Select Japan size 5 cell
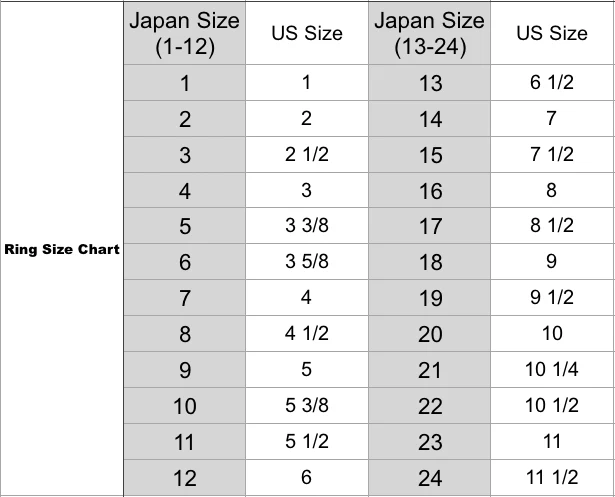This screenshot has width=615, height=497. coord(185,226)
